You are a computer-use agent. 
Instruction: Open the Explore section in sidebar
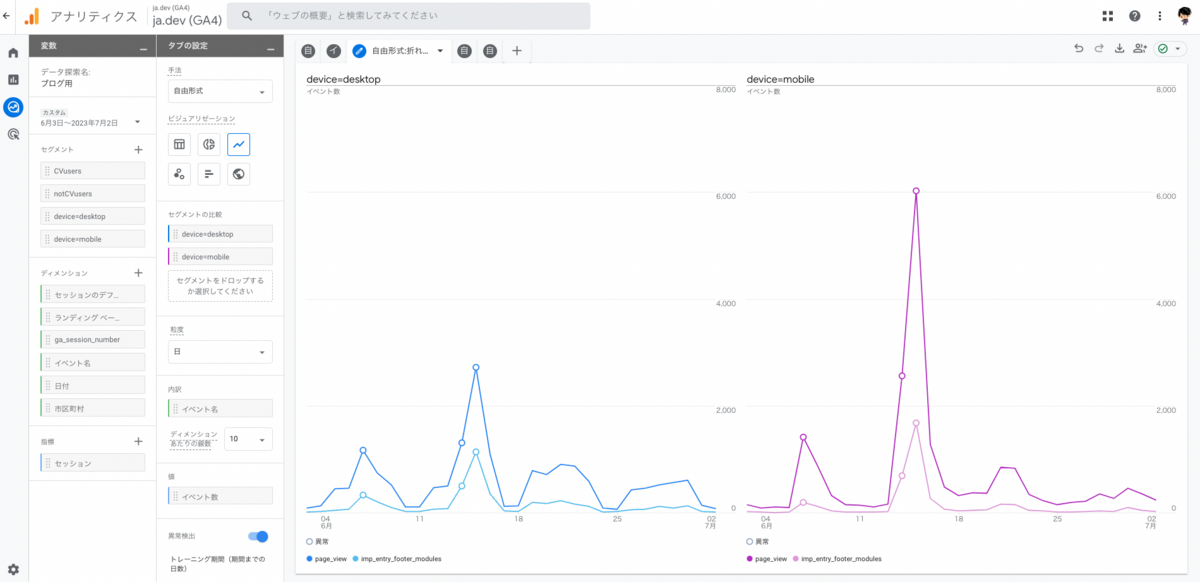tap(13, 106)
